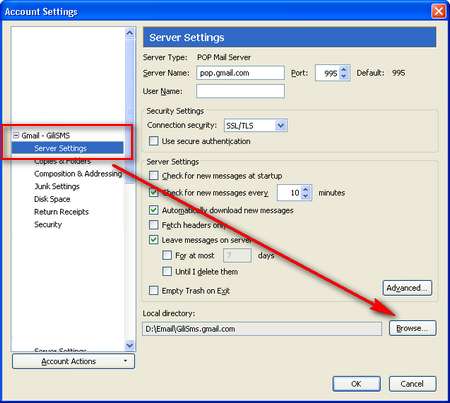Open the Advanced server settings button
450x403 pixels.
point(407,288)
